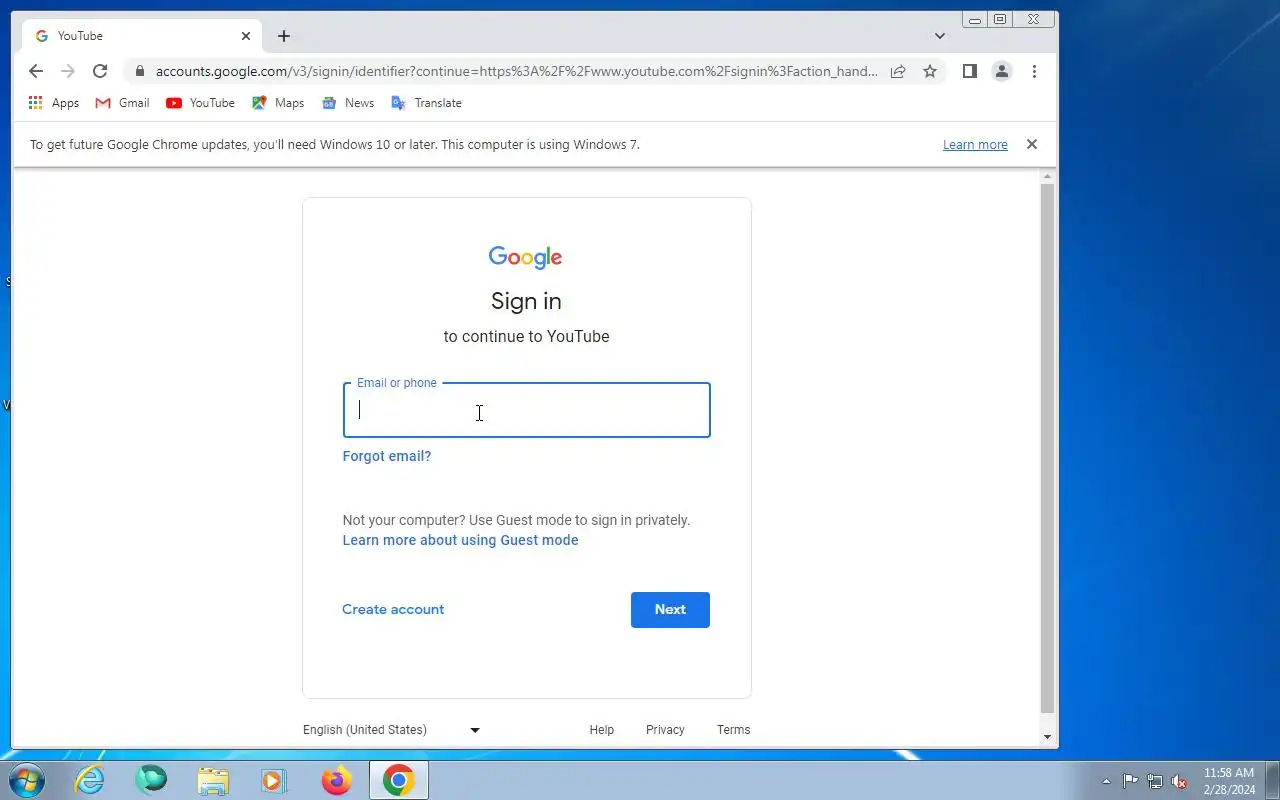Open the Help footer link
The image size is (1280, 800).
tap(602, 730)
